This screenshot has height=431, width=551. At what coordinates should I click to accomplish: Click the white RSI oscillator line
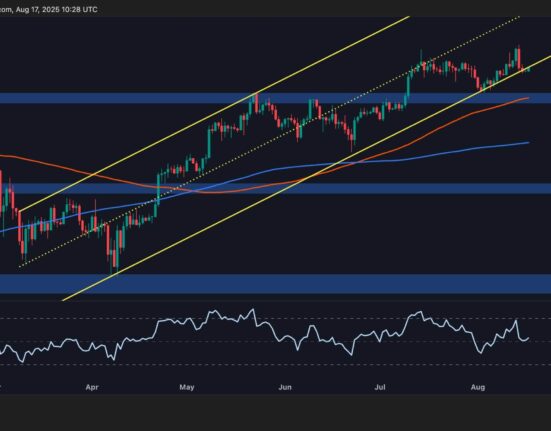264,334
